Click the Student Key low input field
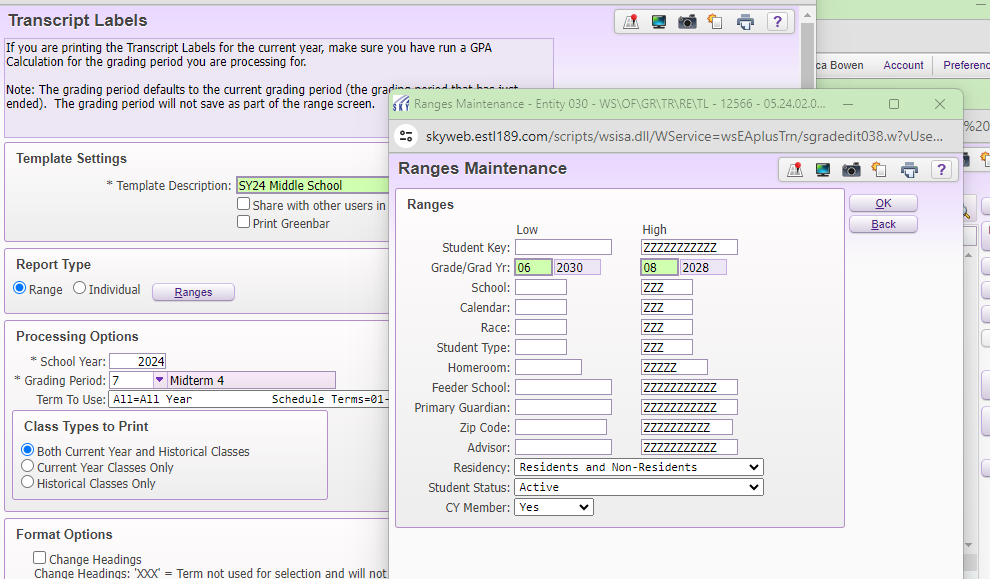The width and height of the screenshot is (990, 579). (563, 247)
